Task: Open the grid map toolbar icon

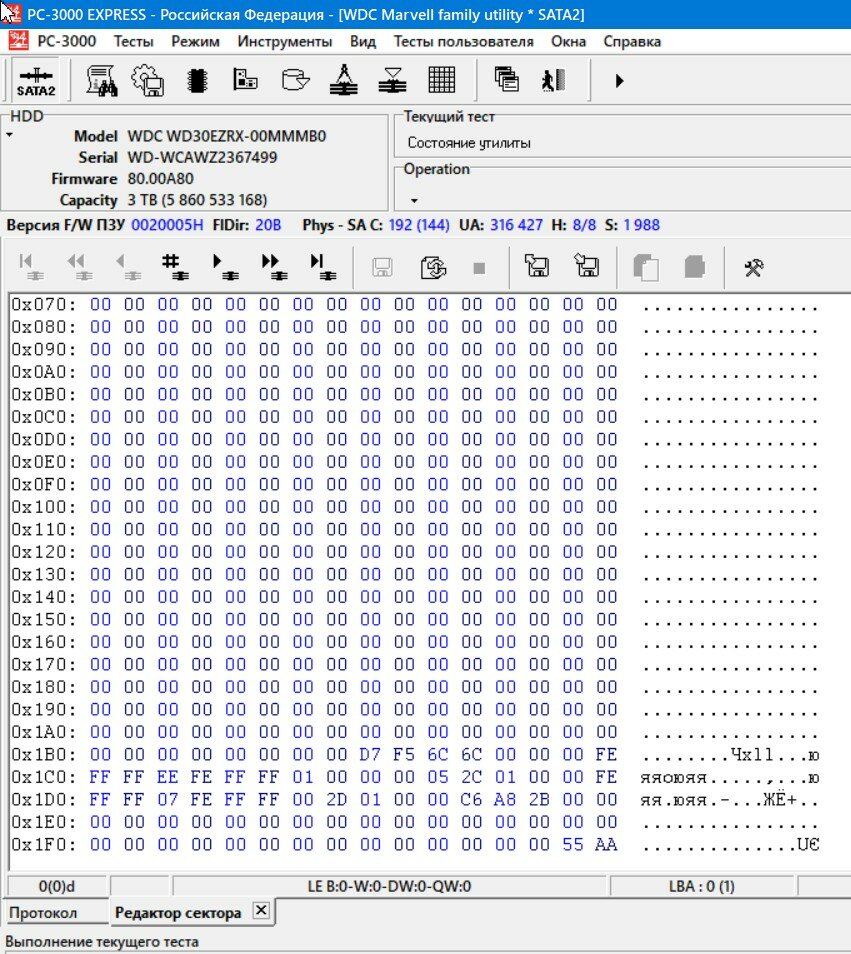Action: [x=442, y=80]
